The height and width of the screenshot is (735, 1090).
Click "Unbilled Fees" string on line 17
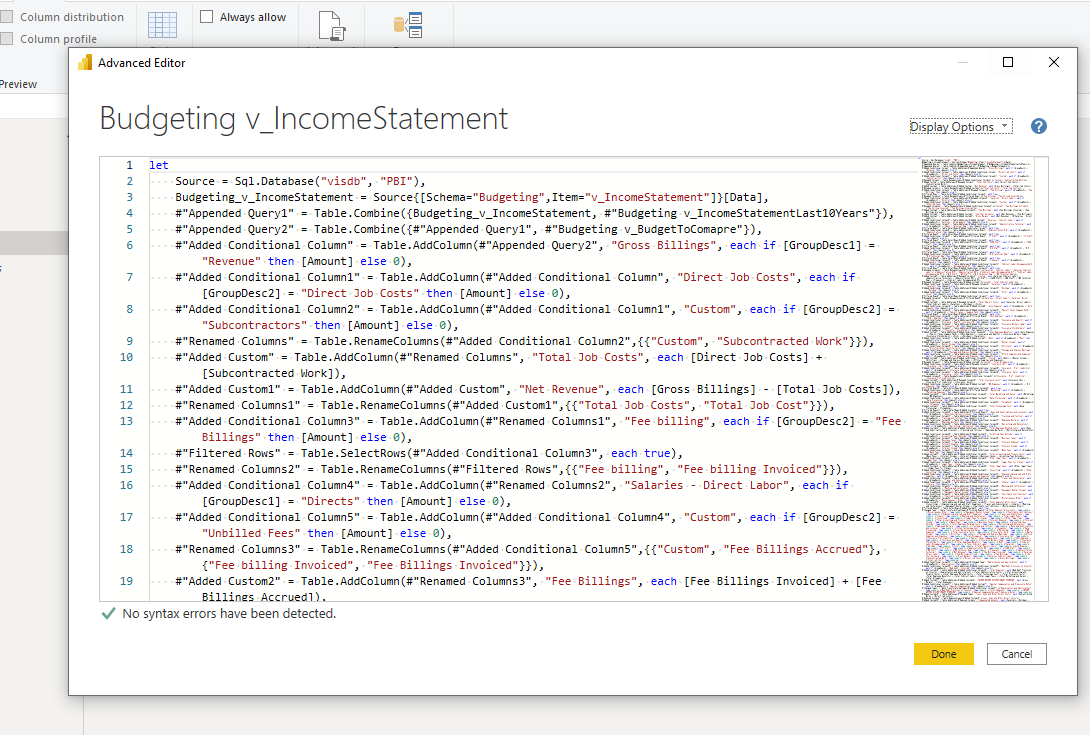[251, 533]
